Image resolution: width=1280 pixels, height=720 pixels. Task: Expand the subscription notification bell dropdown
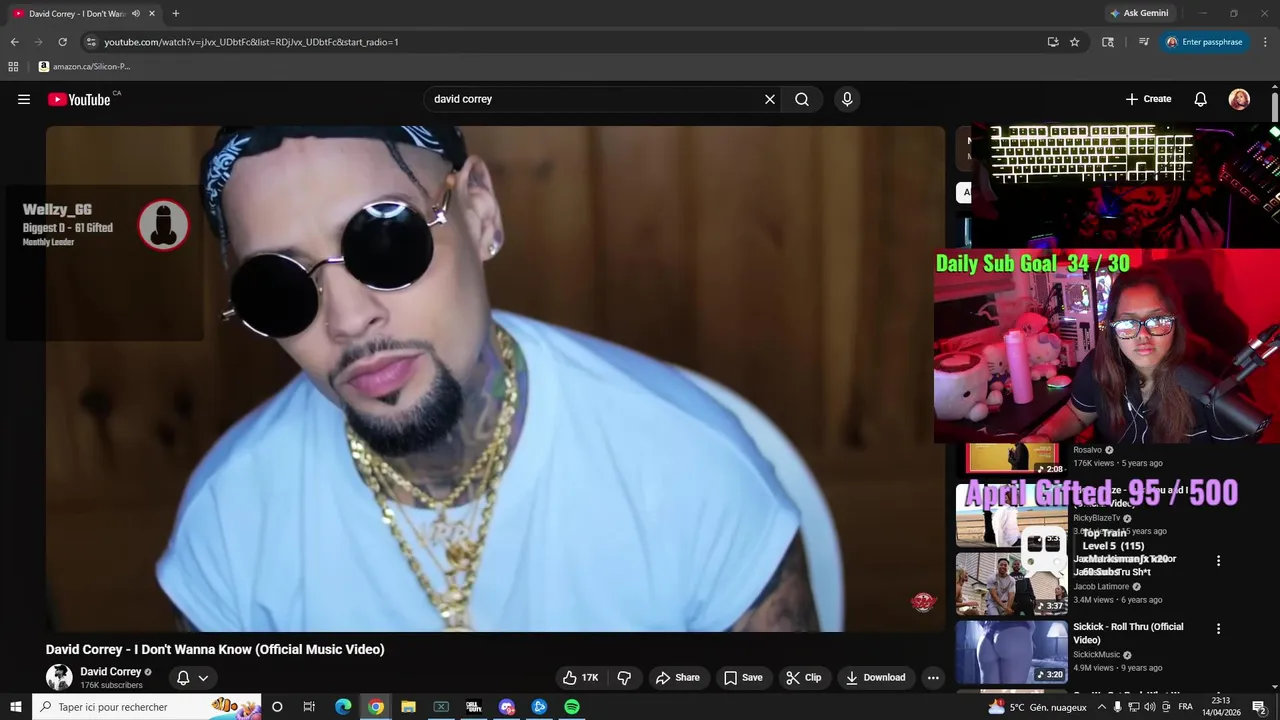click(x=193, y=677)
